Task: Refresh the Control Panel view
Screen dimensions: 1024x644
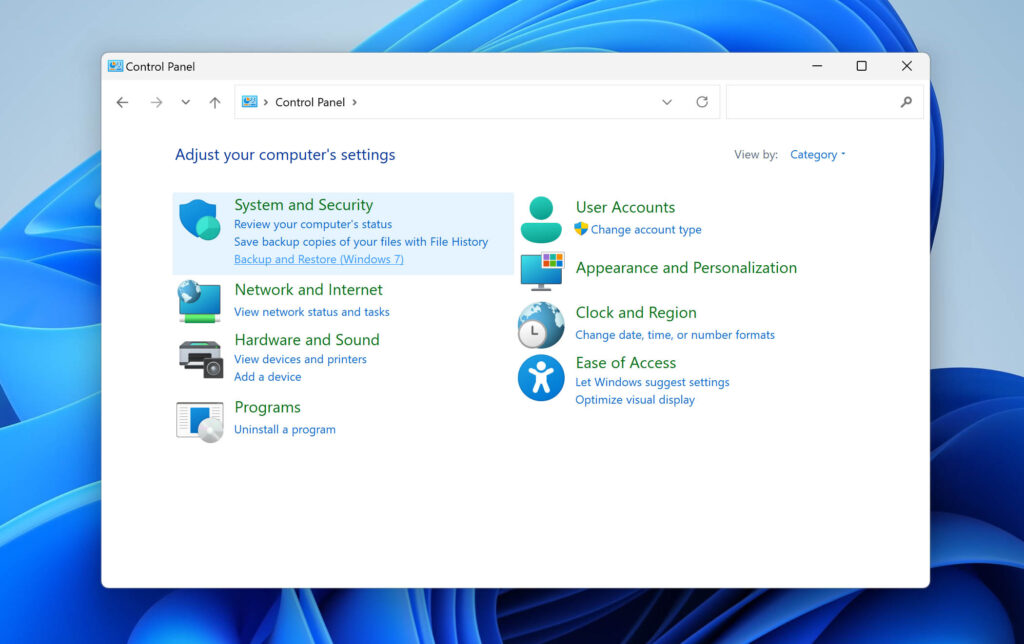Action: (x=702, y=102)
